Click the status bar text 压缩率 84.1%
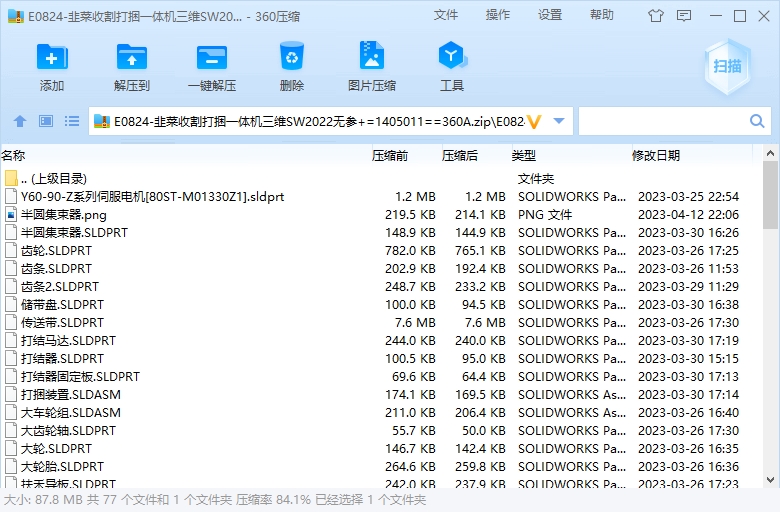The width and height of the screenshot is (780, 512). click(273, 500)
